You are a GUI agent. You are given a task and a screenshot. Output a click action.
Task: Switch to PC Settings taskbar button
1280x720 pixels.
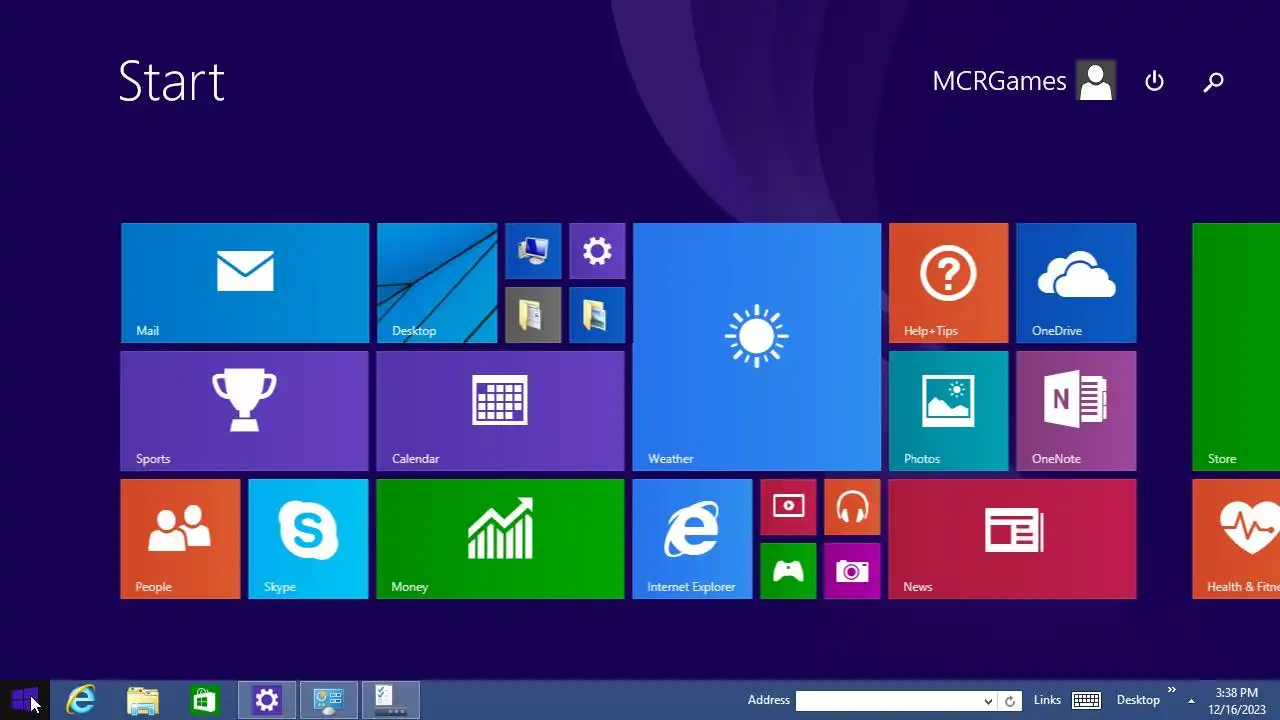(267, 700)
